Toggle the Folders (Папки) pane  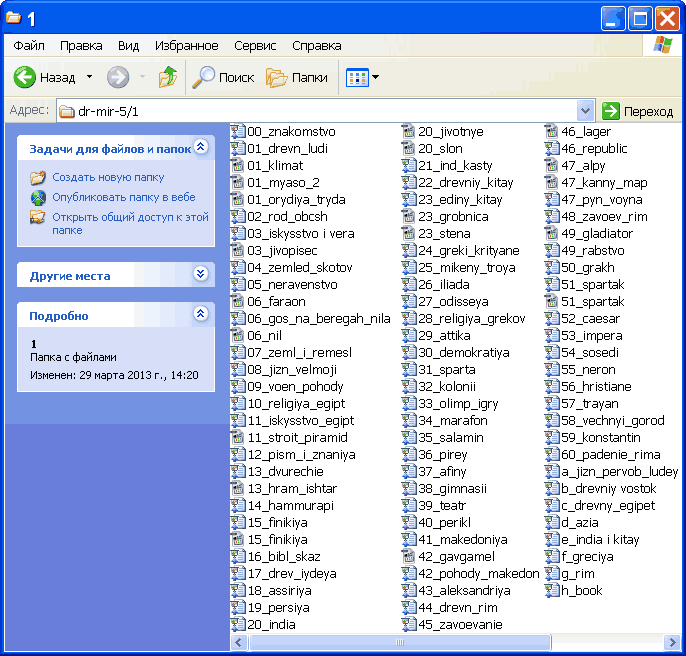point(297,77)
